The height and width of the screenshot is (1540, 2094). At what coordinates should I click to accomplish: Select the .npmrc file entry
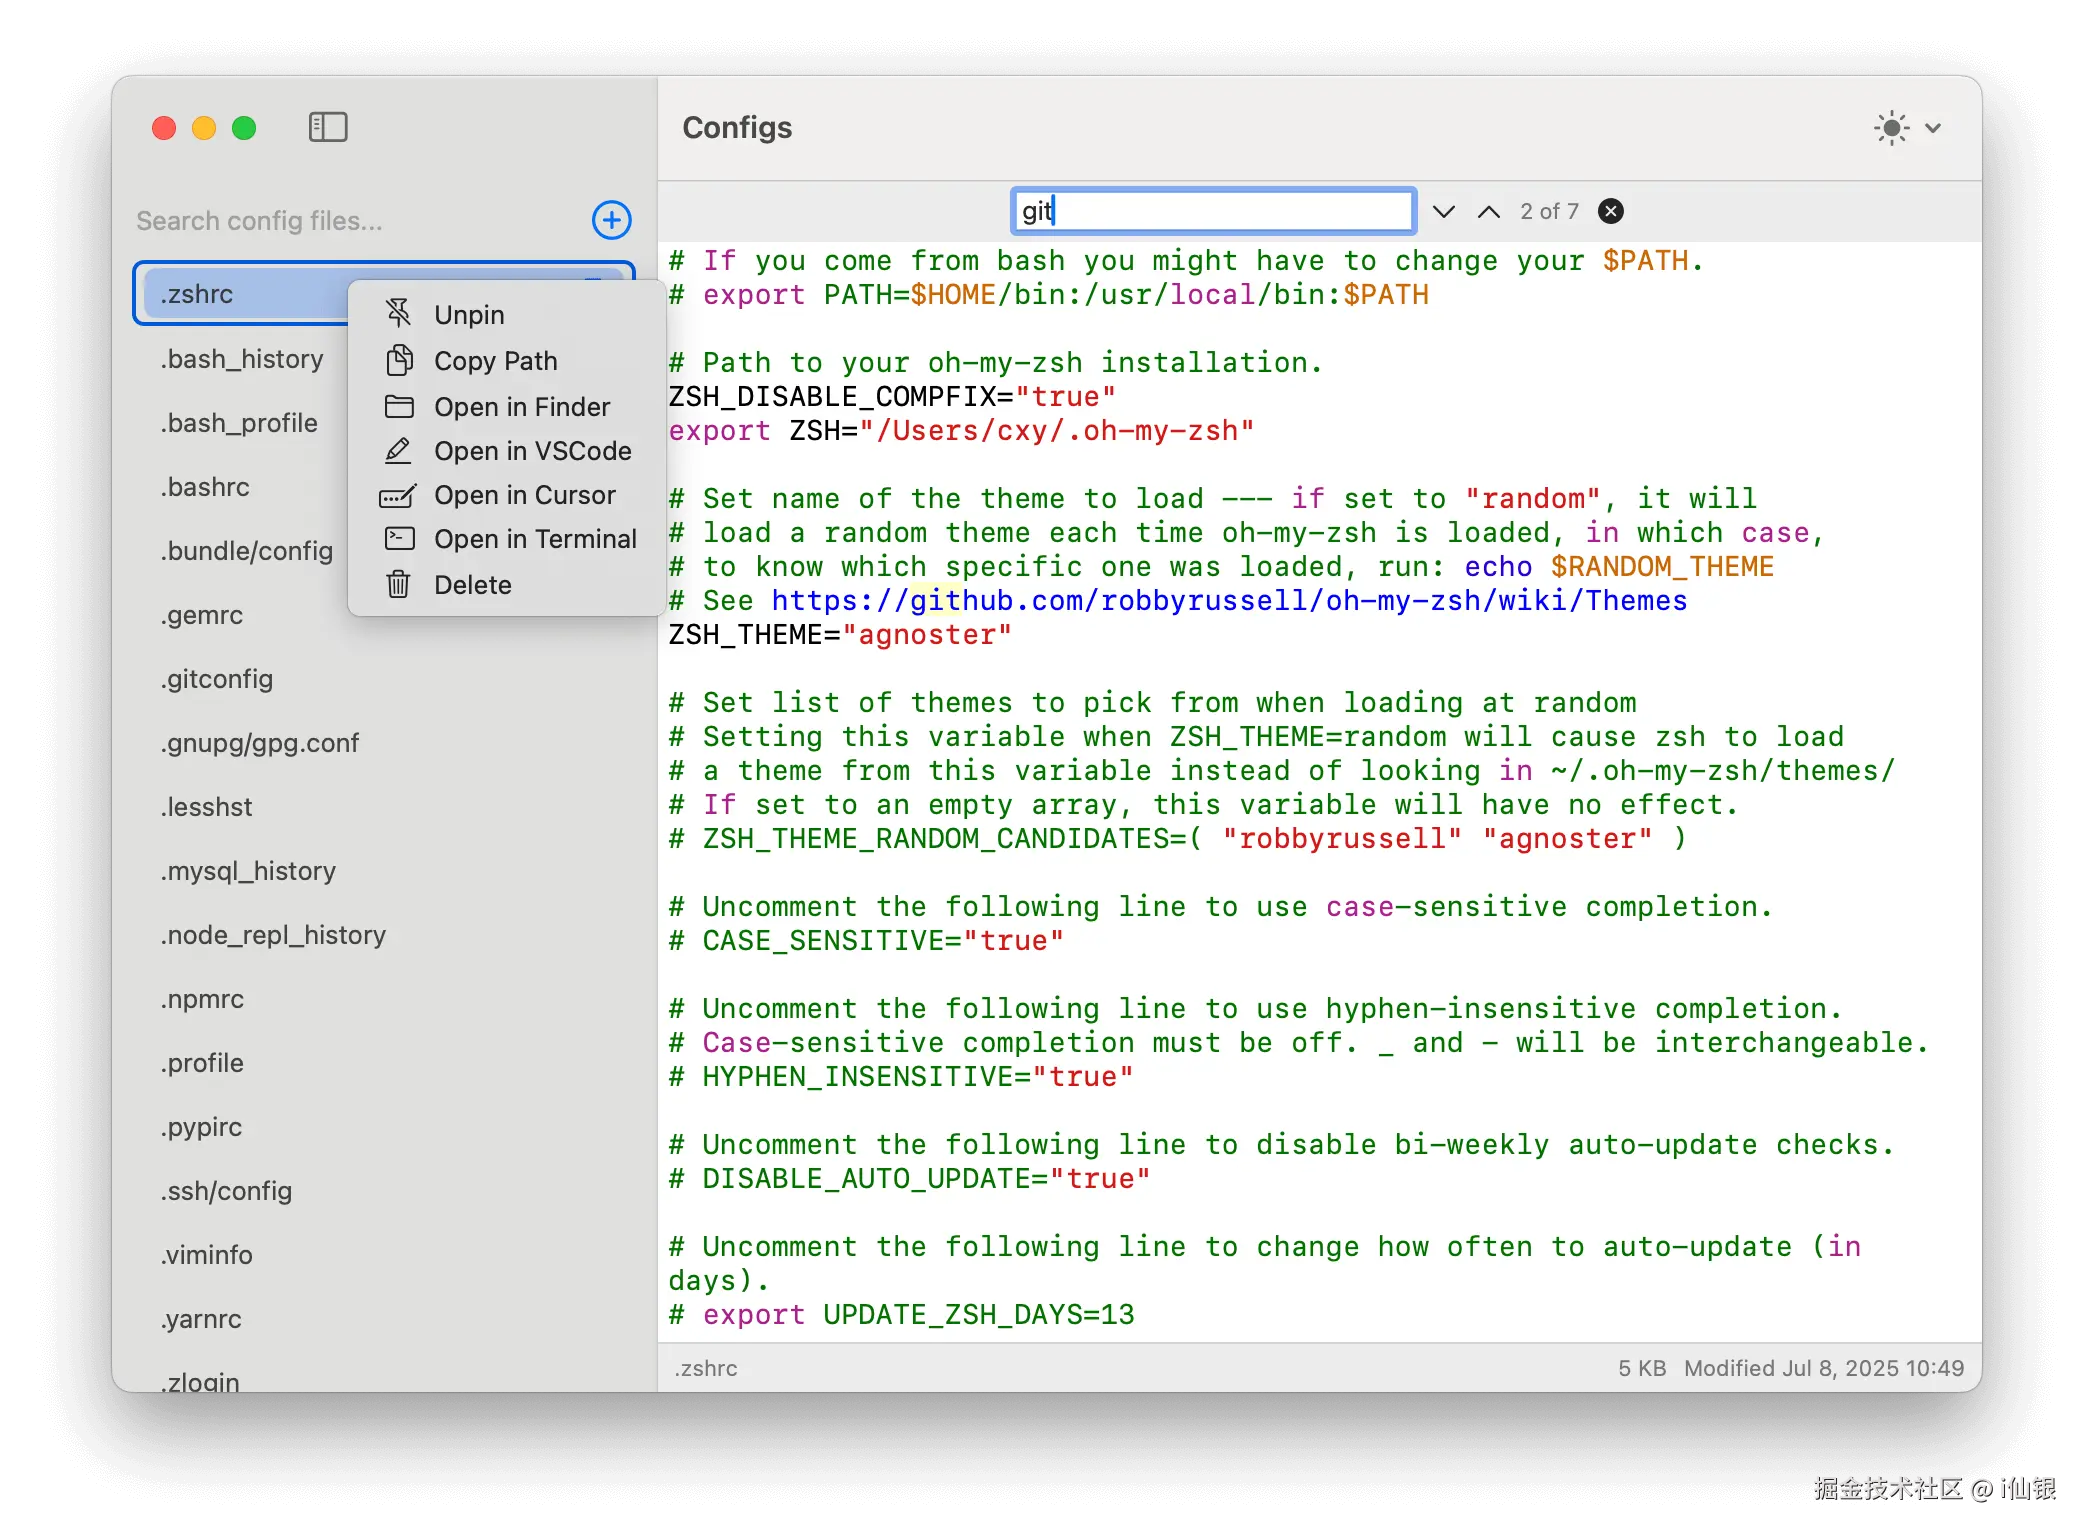202,999
